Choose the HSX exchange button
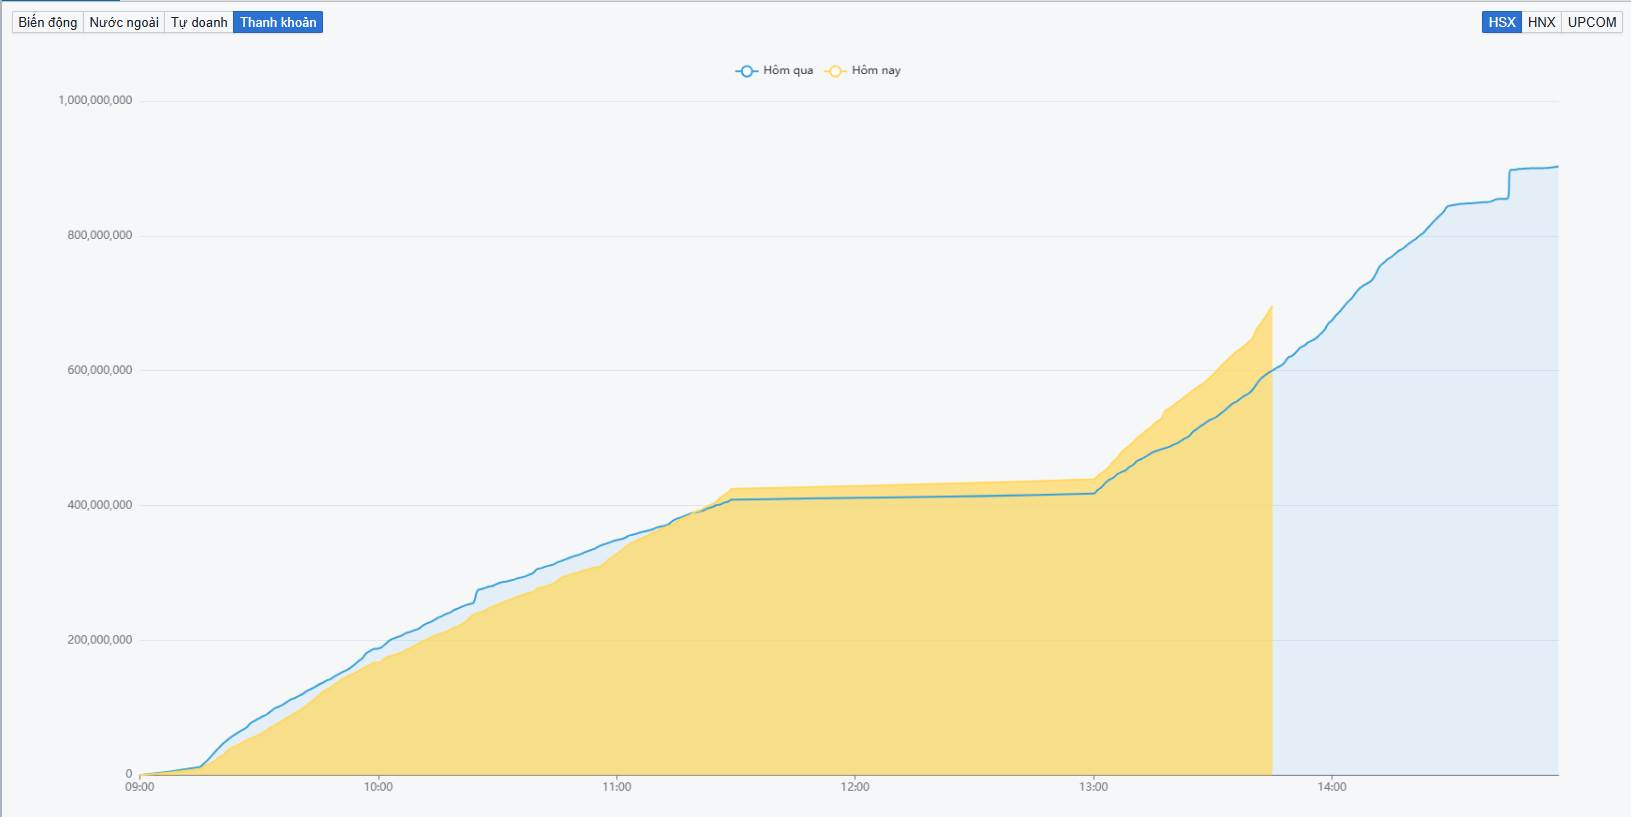The height and width of the screenshot is (817, 1631). pos(1501,22)
